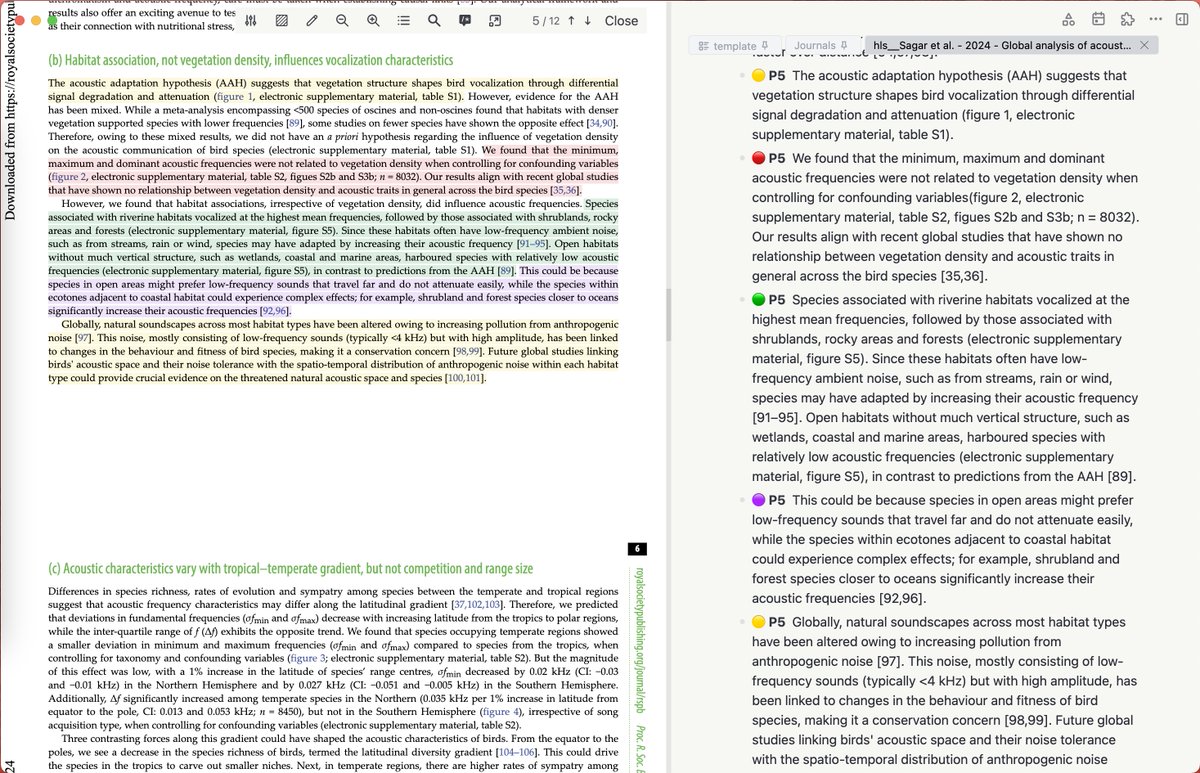The height and width of the screenshot is (773, 1200).
Task: Show the PDF outline list
Action: tap(403, 20)
